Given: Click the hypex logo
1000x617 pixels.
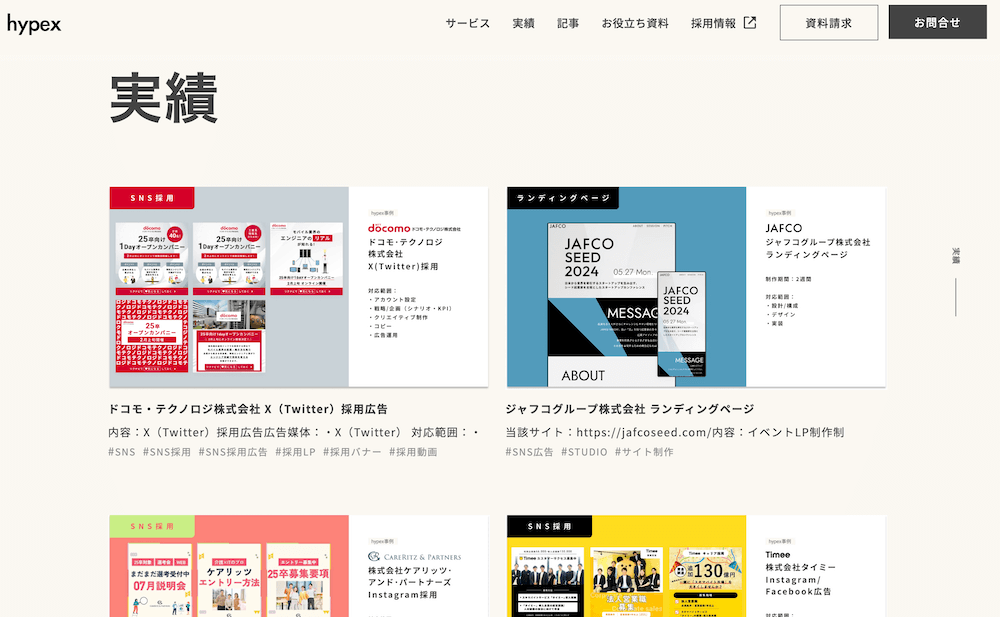Looking at the screenshot, I should 34,24.
